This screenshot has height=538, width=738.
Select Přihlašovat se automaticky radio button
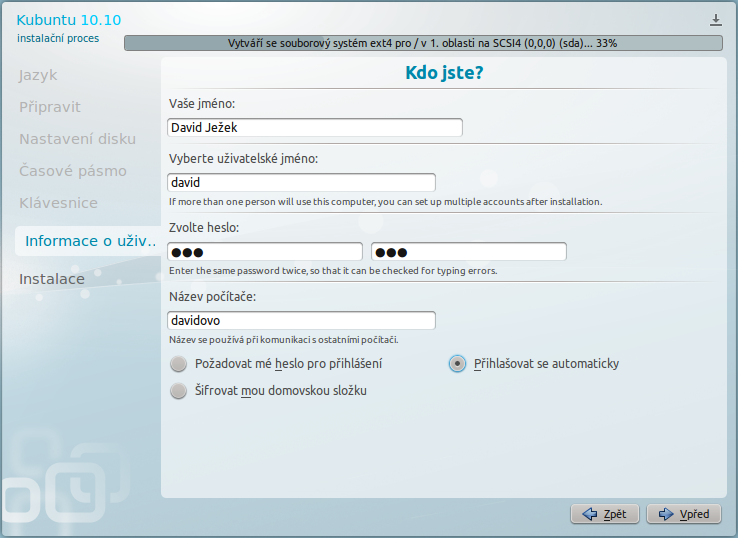pos(457,364)
